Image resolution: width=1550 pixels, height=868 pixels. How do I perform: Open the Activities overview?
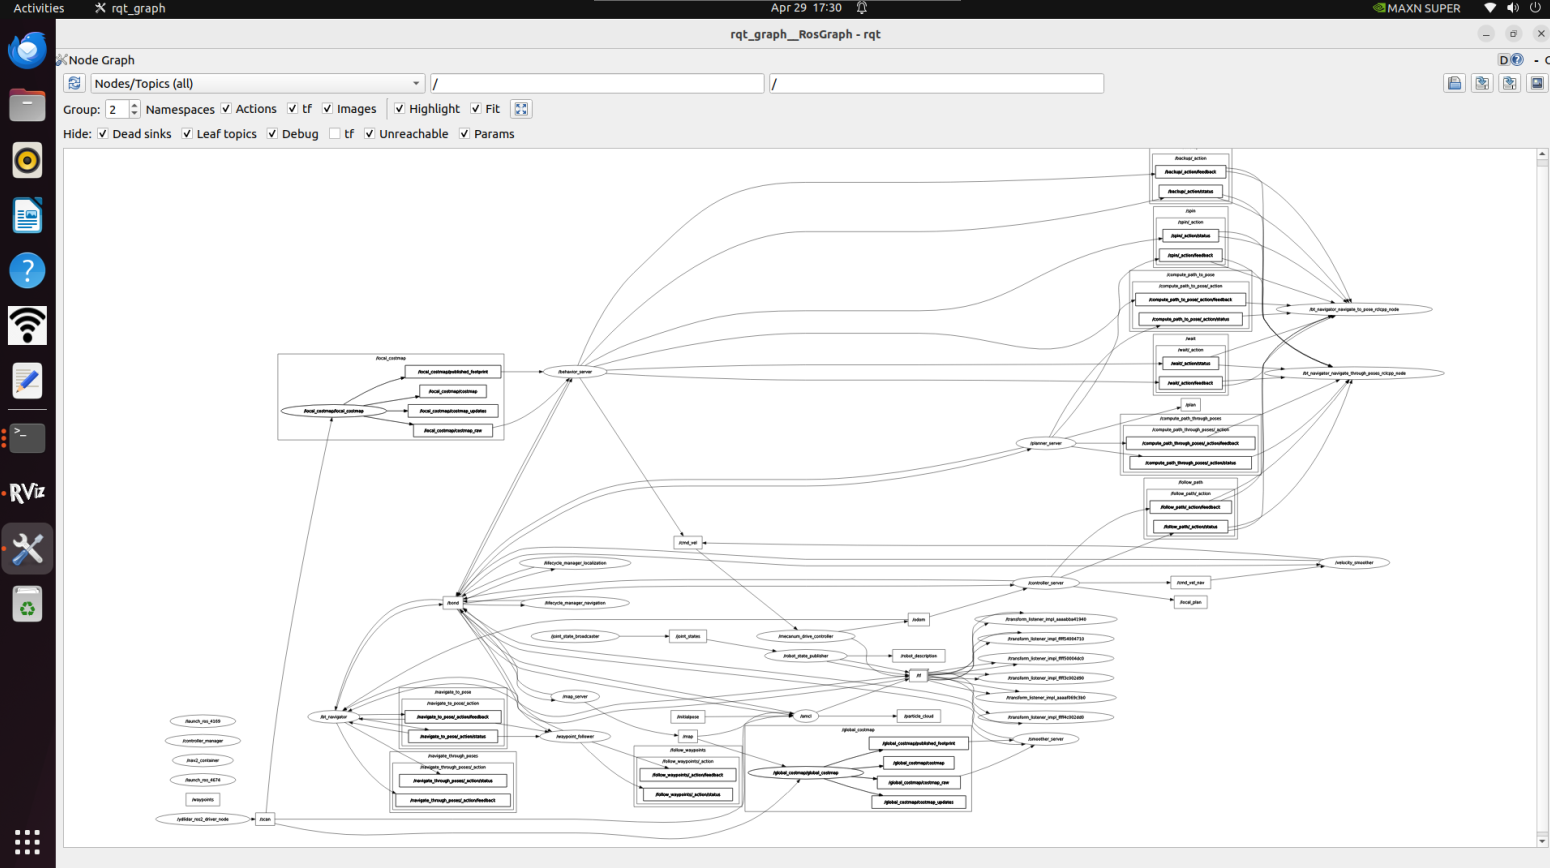(39, 8)
